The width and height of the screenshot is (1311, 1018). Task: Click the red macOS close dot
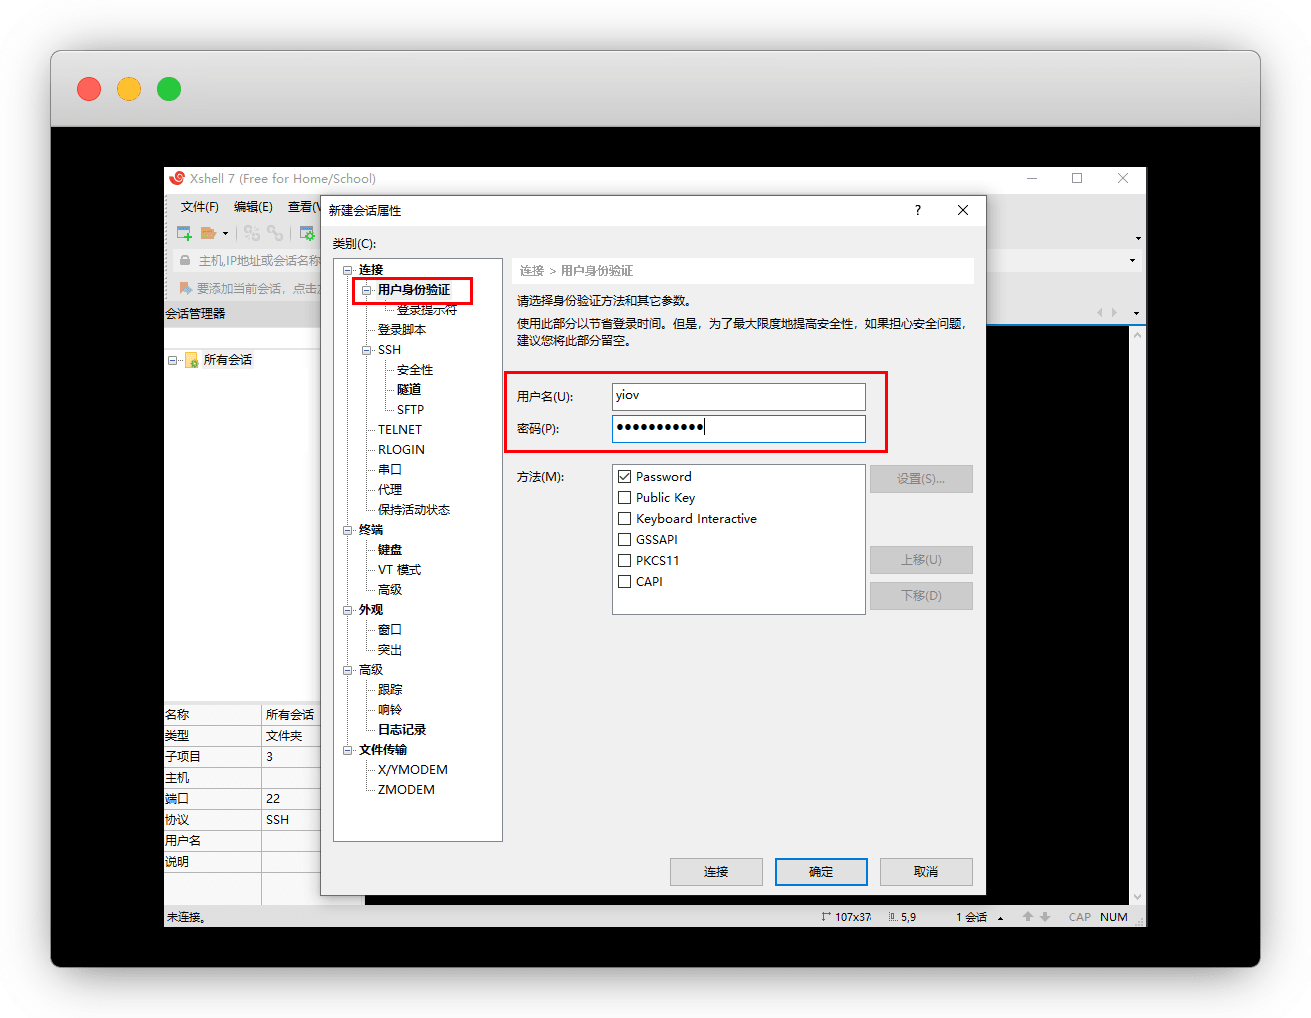pos(89,89)
